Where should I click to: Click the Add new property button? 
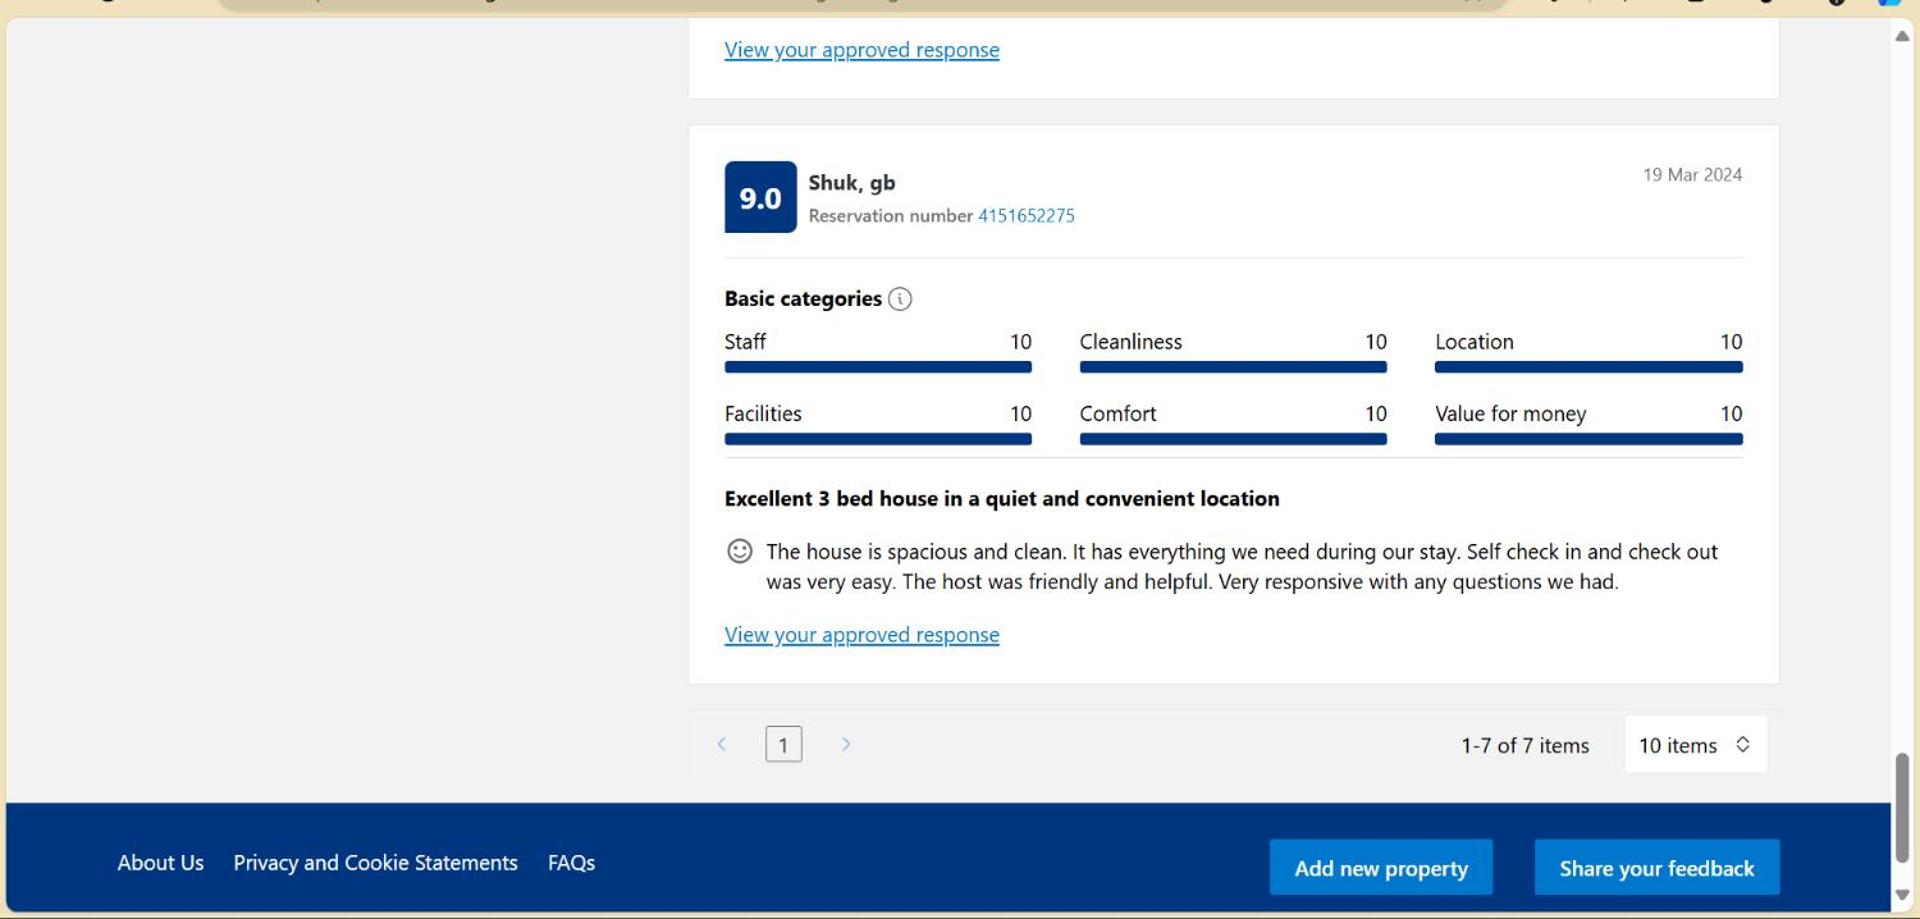pos(1380,867)
